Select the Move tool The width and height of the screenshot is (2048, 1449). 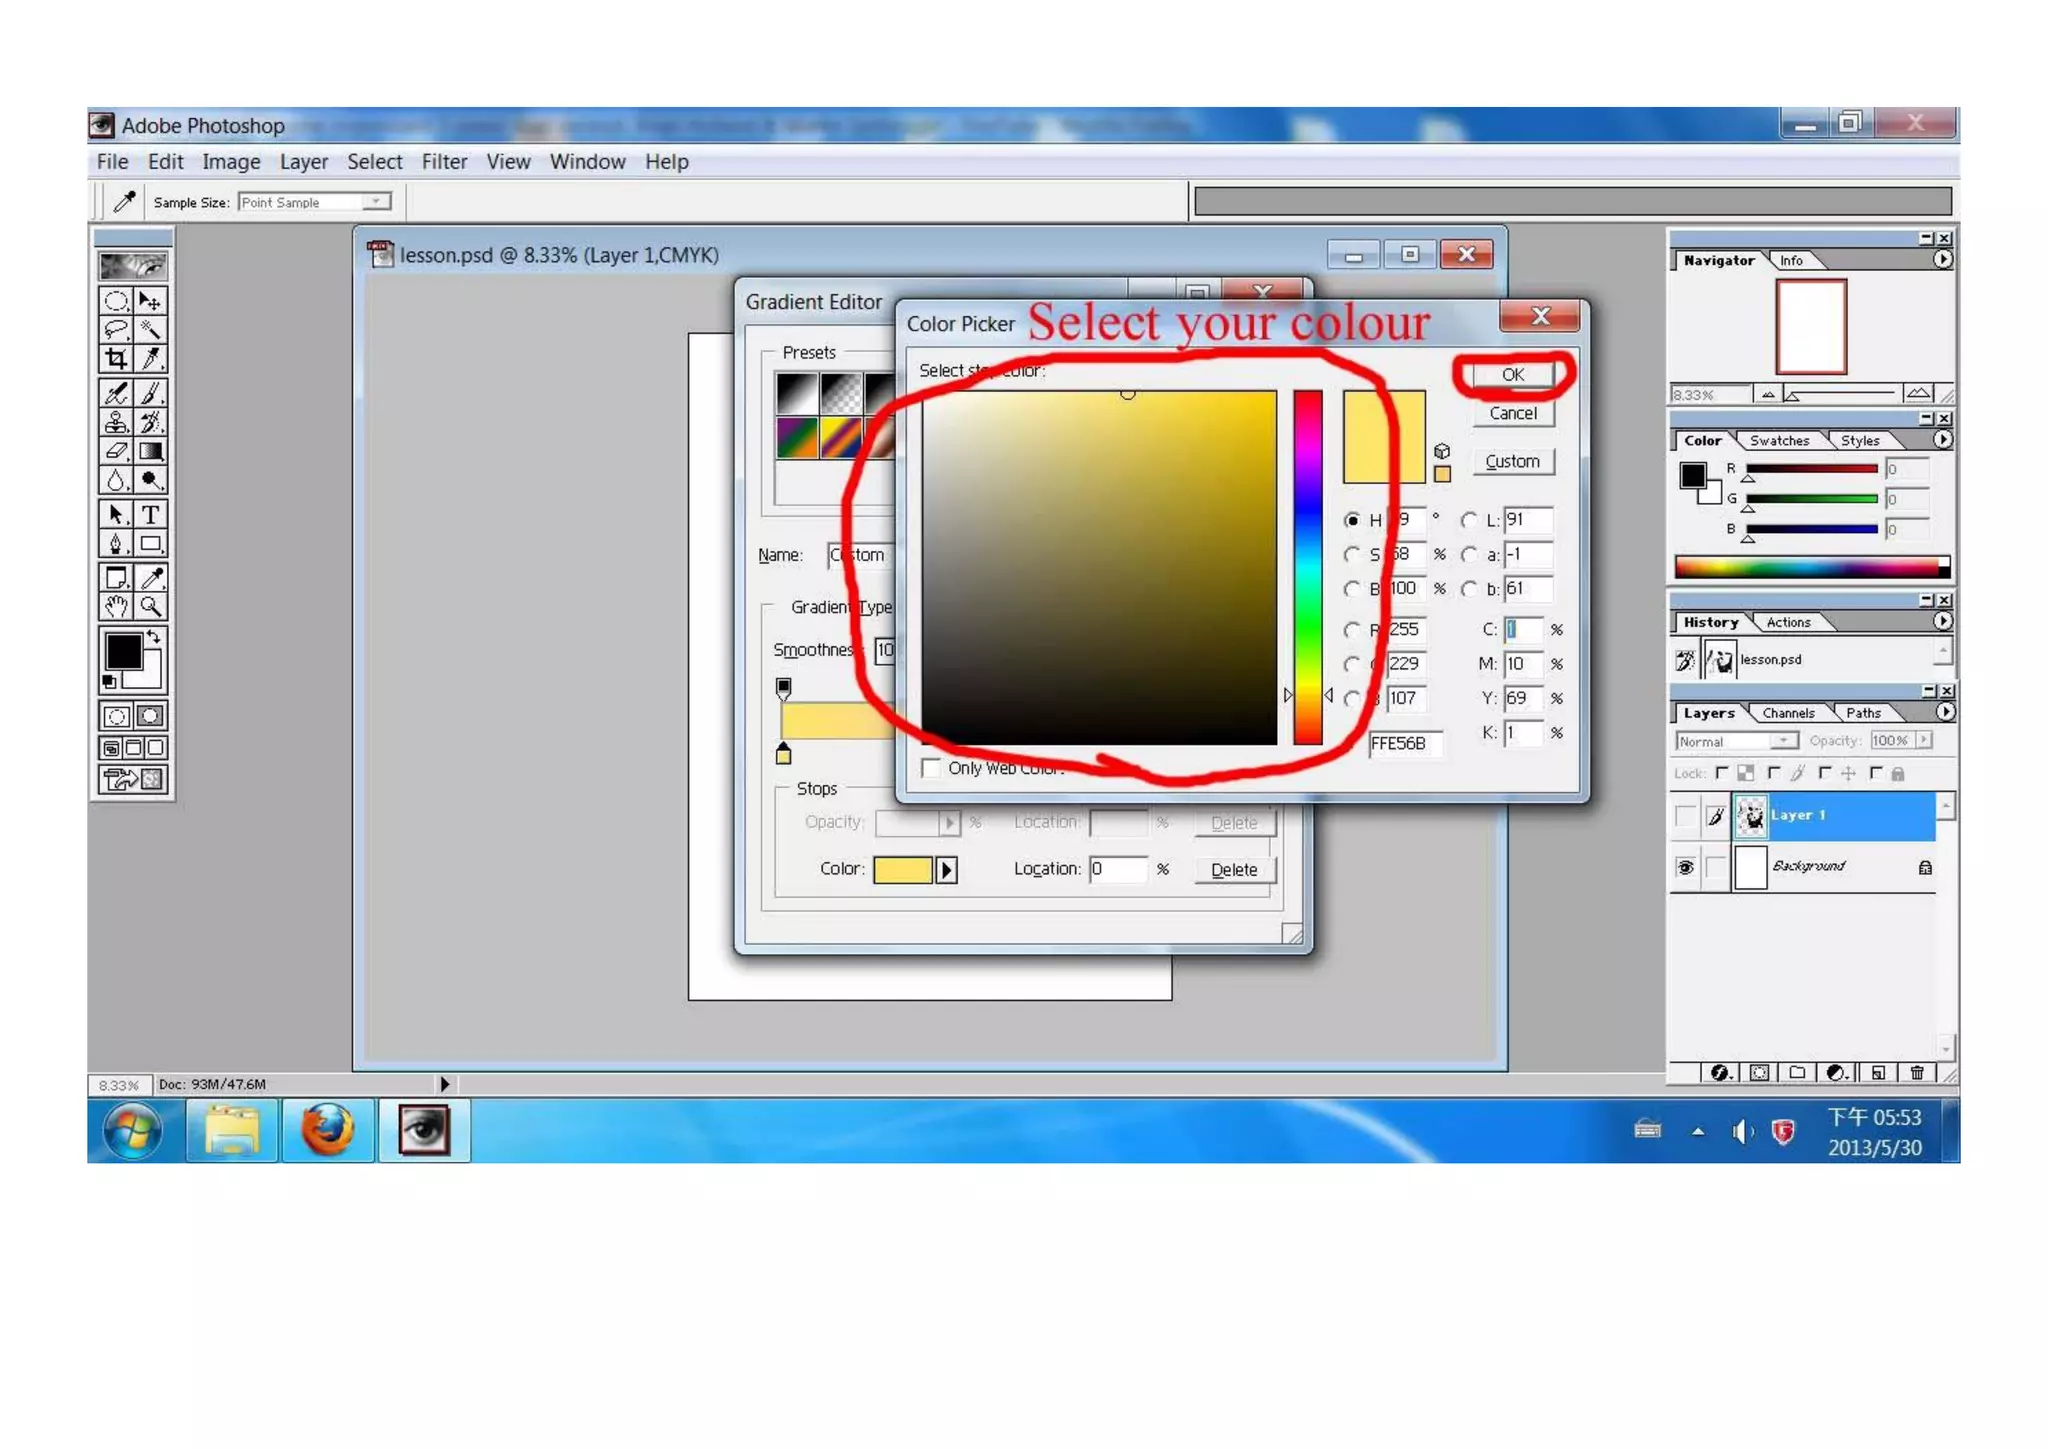150,301
